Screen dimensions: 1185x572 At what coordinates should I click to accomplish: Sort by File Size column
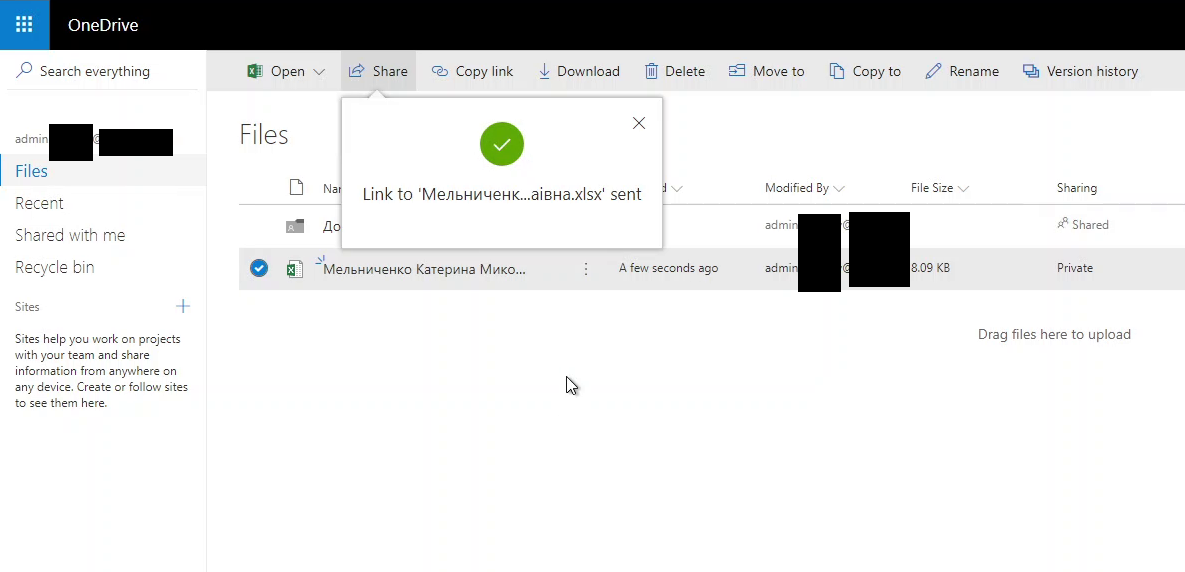point(939,188)
